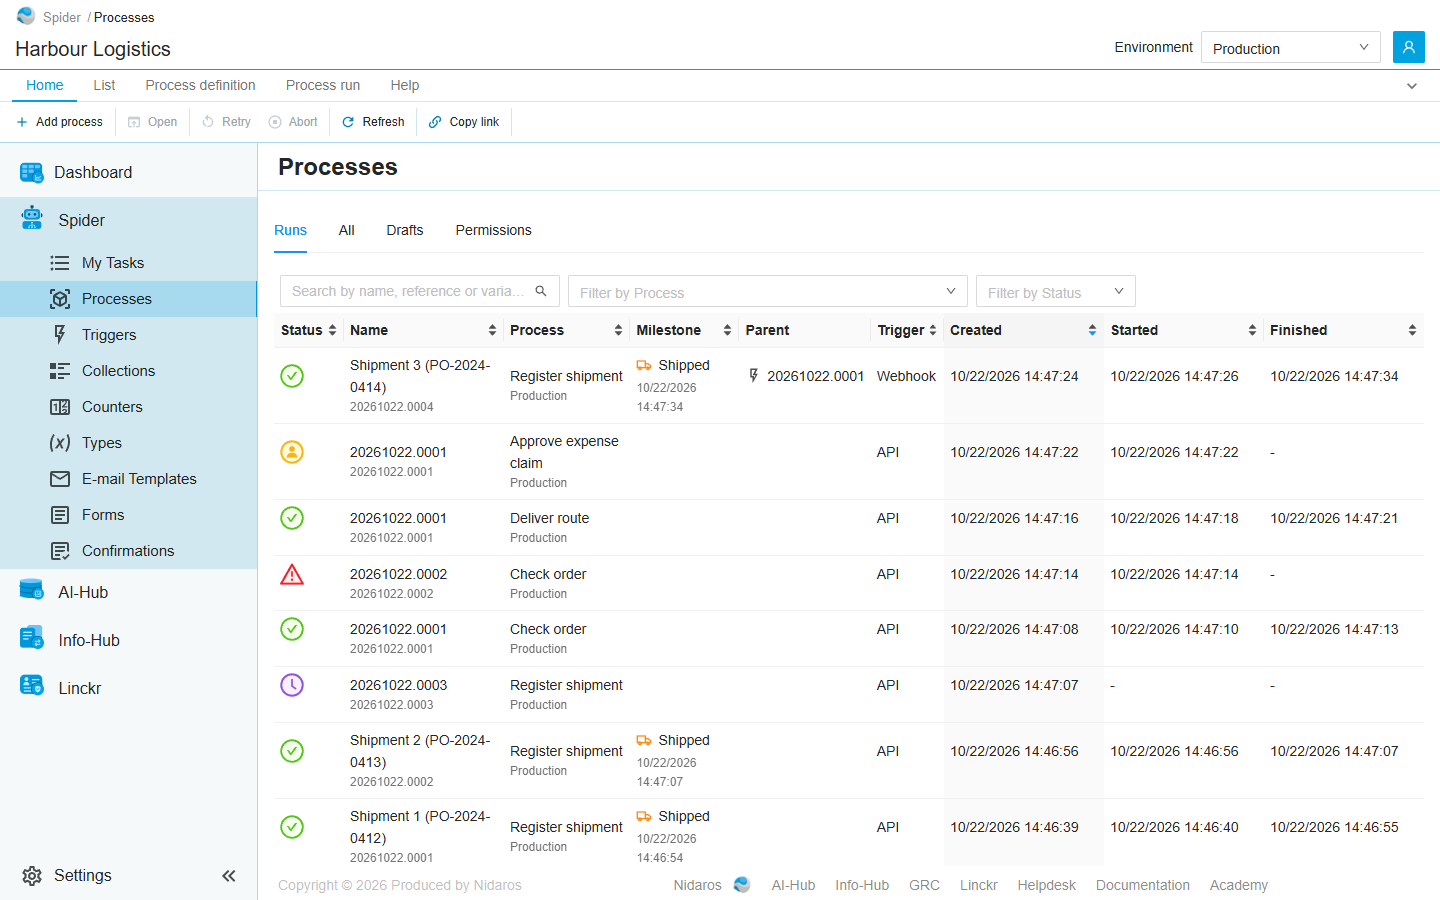
Task: Click the Info-Hub icon in the sidebar
Action: click(32, 637)
